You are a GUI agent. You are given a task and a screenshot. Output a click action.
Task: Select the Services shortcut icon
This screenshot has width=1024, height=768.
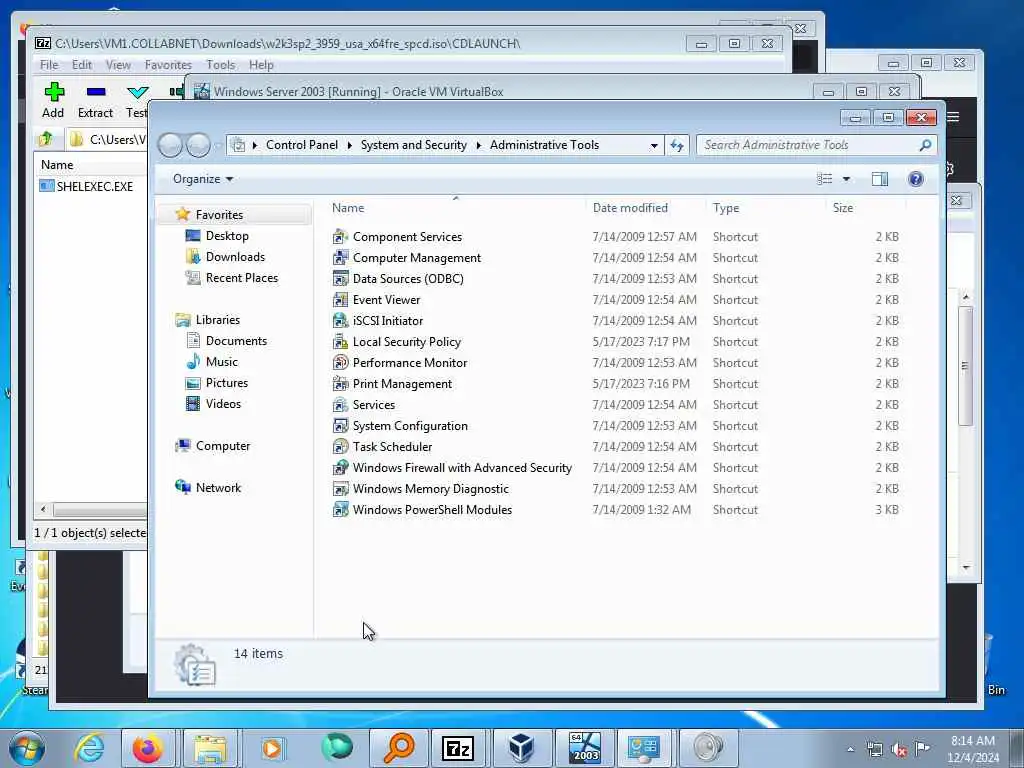pyautogui.click(x=340, y=404)
